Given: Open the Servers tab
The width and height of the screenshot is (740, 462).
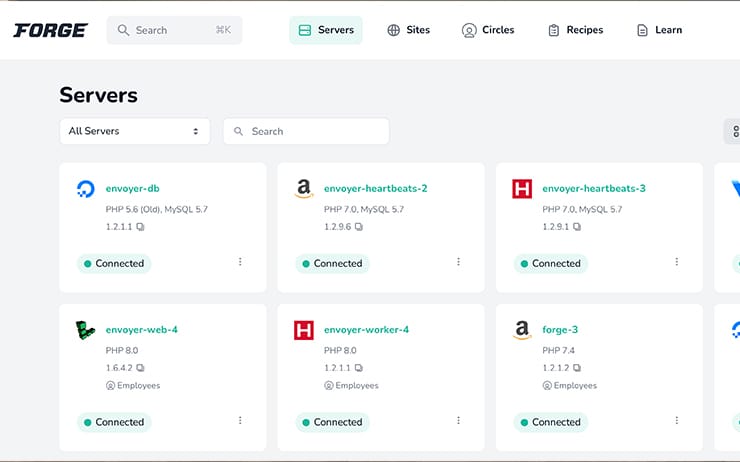Looking at the screenshot, I should tap(326, 30).
